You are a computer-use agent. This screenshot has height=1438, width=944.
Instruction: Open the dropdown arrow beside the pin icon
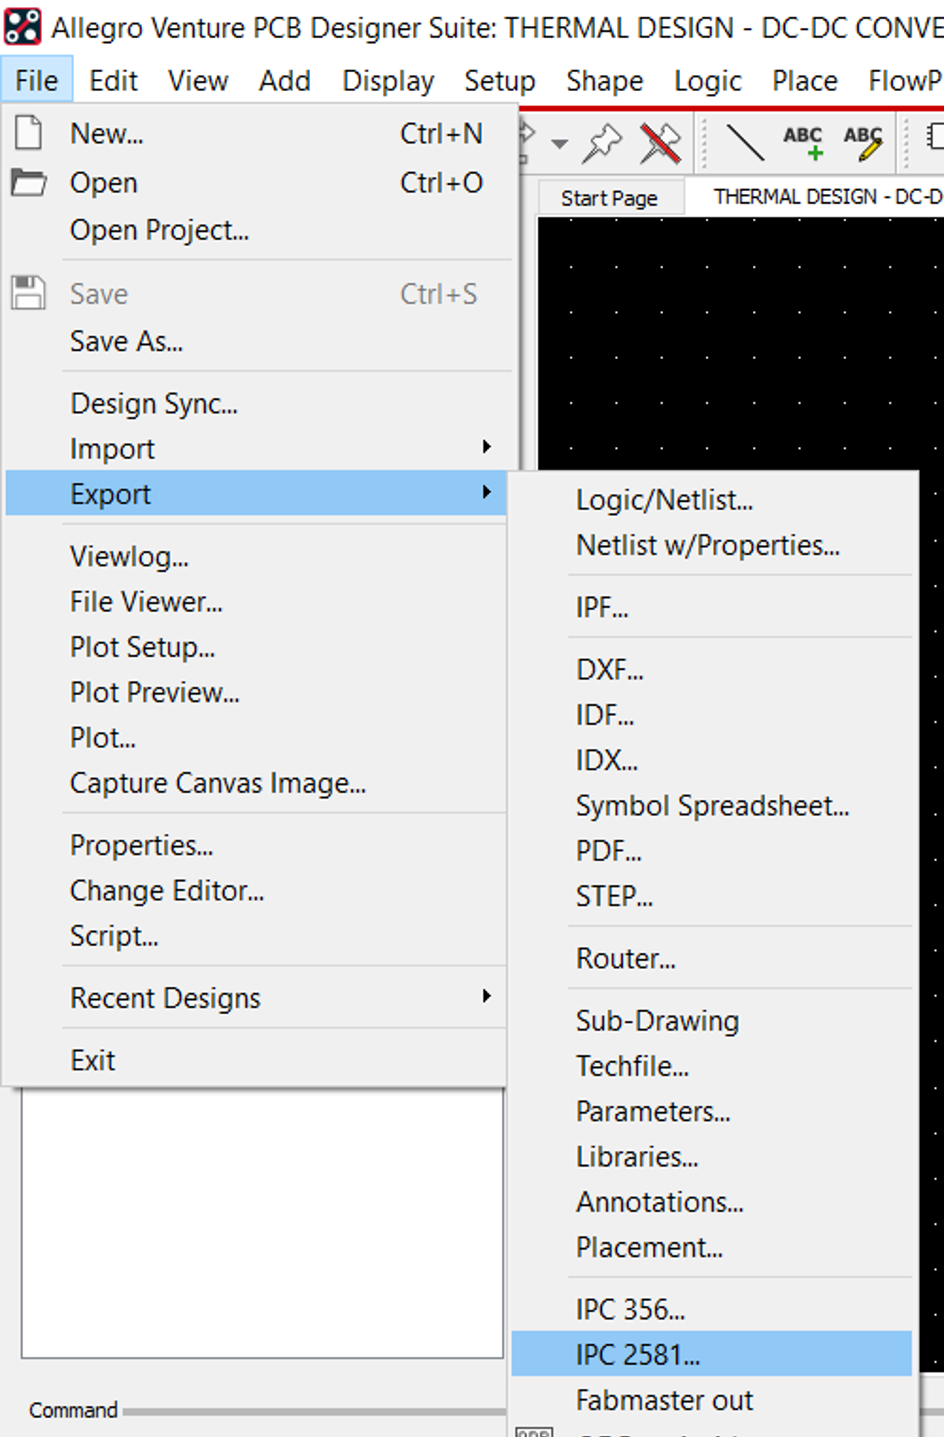tap(560, 144)
